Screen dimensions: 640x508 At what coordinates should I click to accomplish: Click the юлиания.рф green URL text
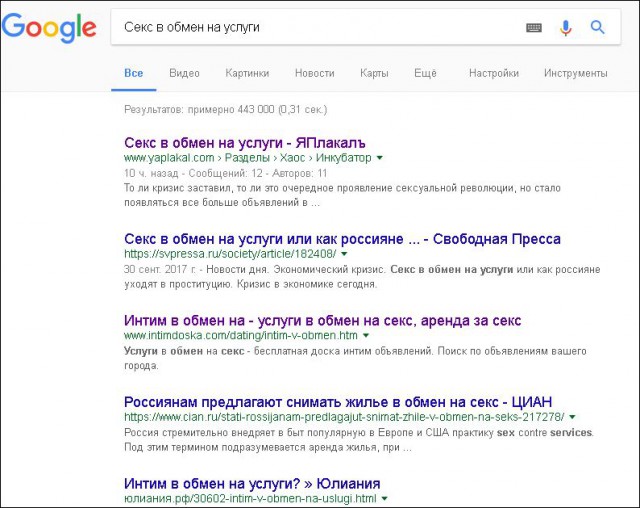(250, 499)
